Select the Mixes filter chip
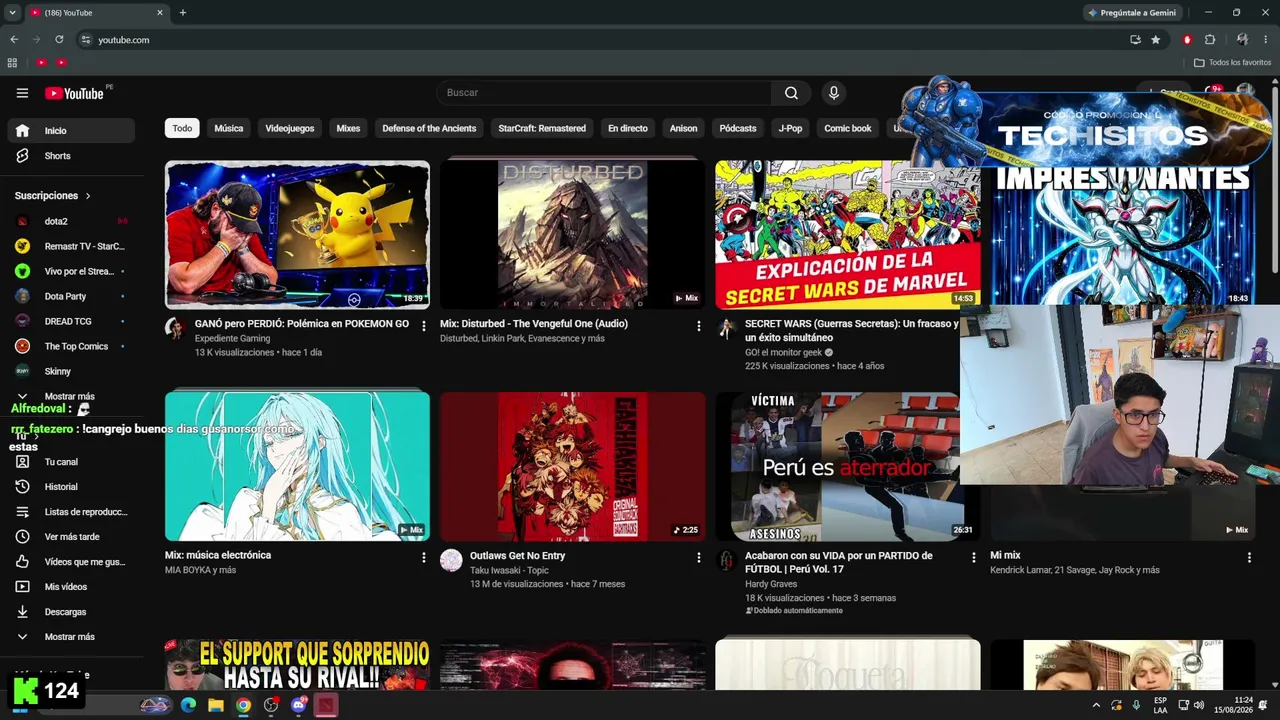Viewport: 1280px width, 720px height. (348, 128)
